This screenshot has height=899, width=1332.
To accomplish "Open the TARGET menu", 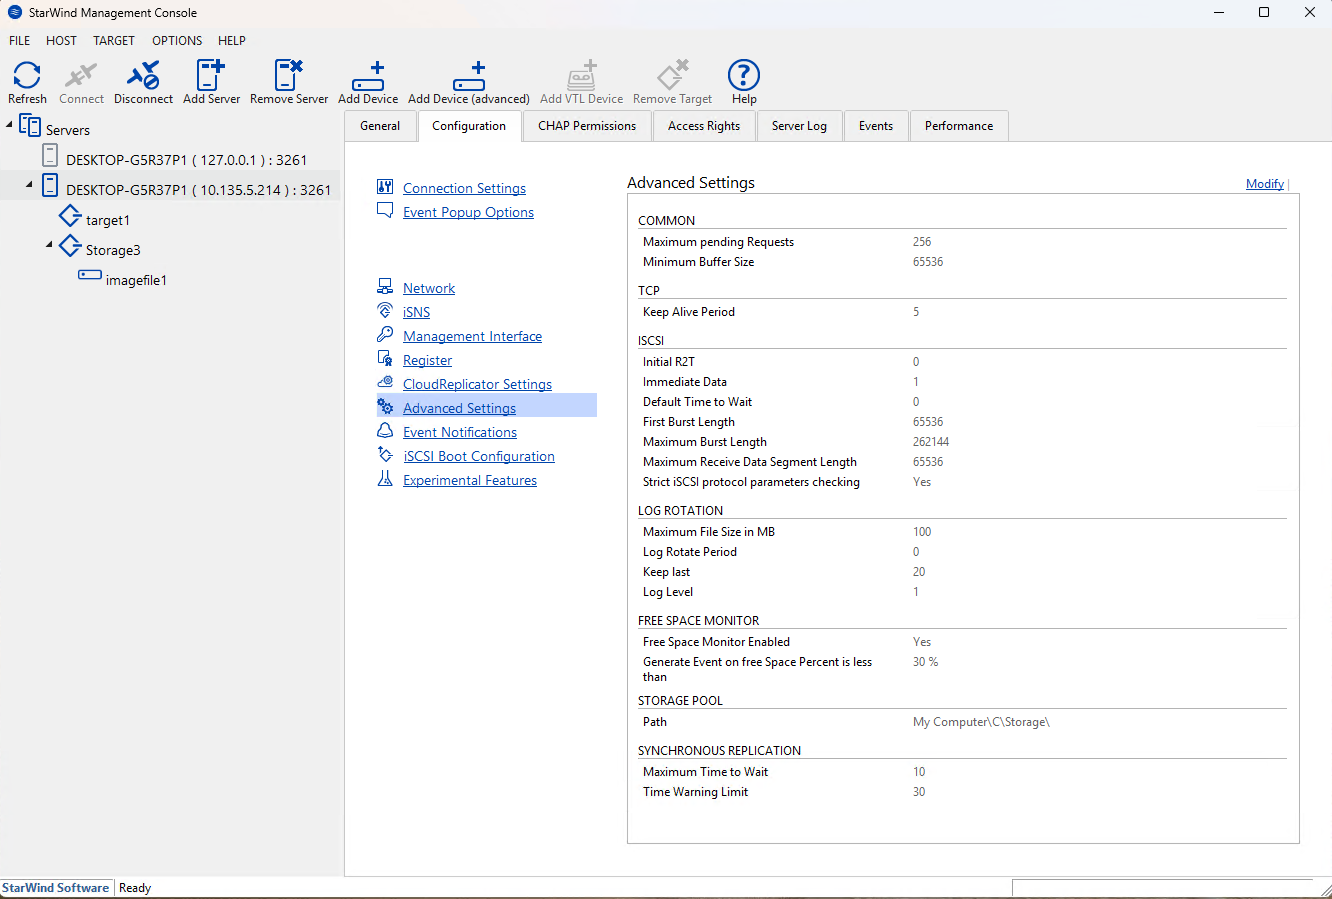I will [x=114, y=41].
